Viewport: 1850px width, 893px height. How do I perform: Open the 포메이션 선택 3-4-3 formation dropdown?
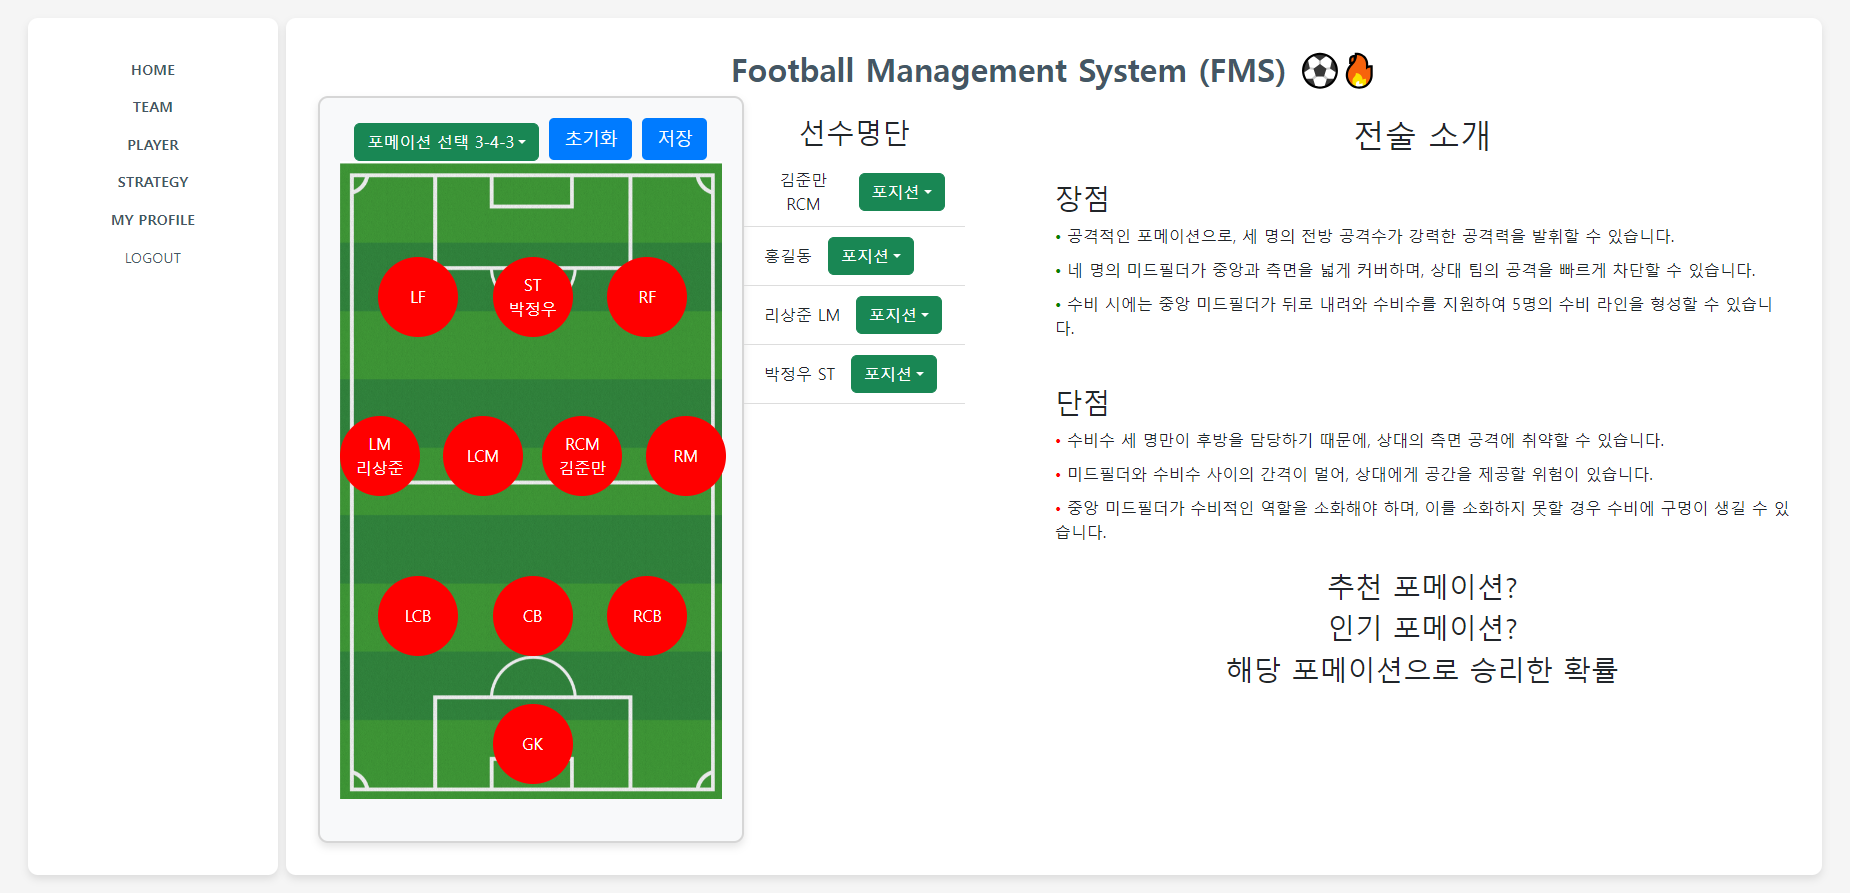[445, 141]
